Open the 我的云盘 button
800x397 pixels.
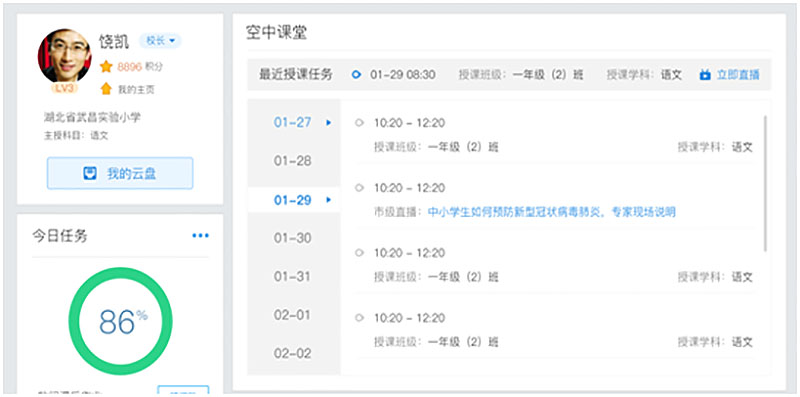(x=120, y=173)
